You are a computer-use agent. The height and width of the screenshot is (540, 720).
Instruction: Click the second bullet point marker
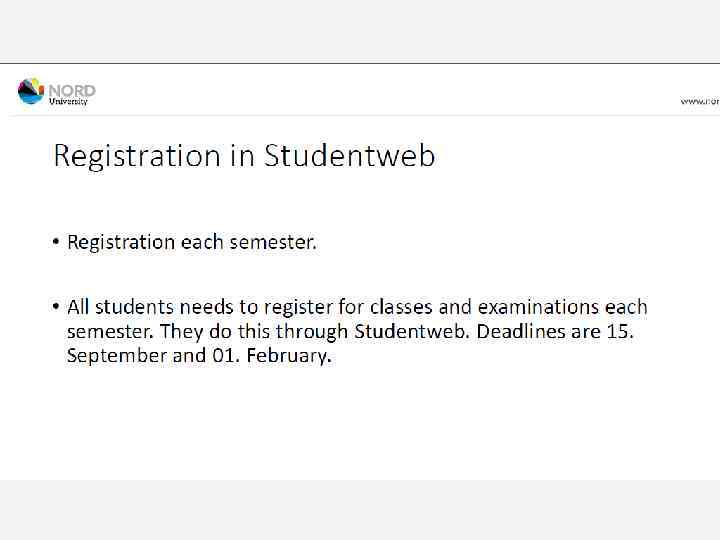pos(57,308)
